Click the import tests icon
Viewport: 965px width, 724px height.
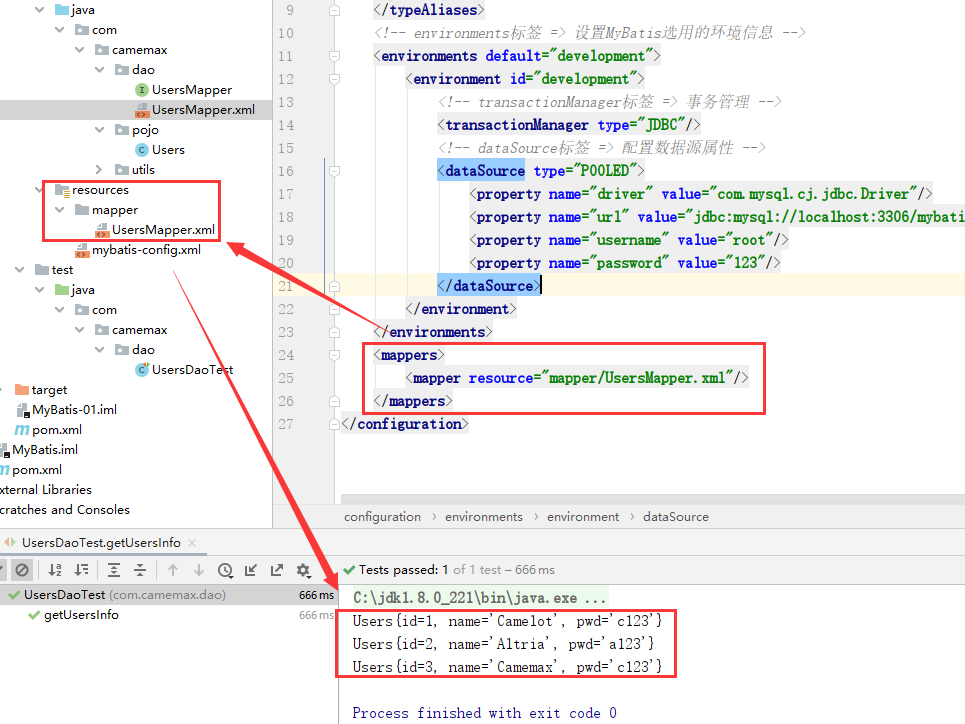coord(250,570)
